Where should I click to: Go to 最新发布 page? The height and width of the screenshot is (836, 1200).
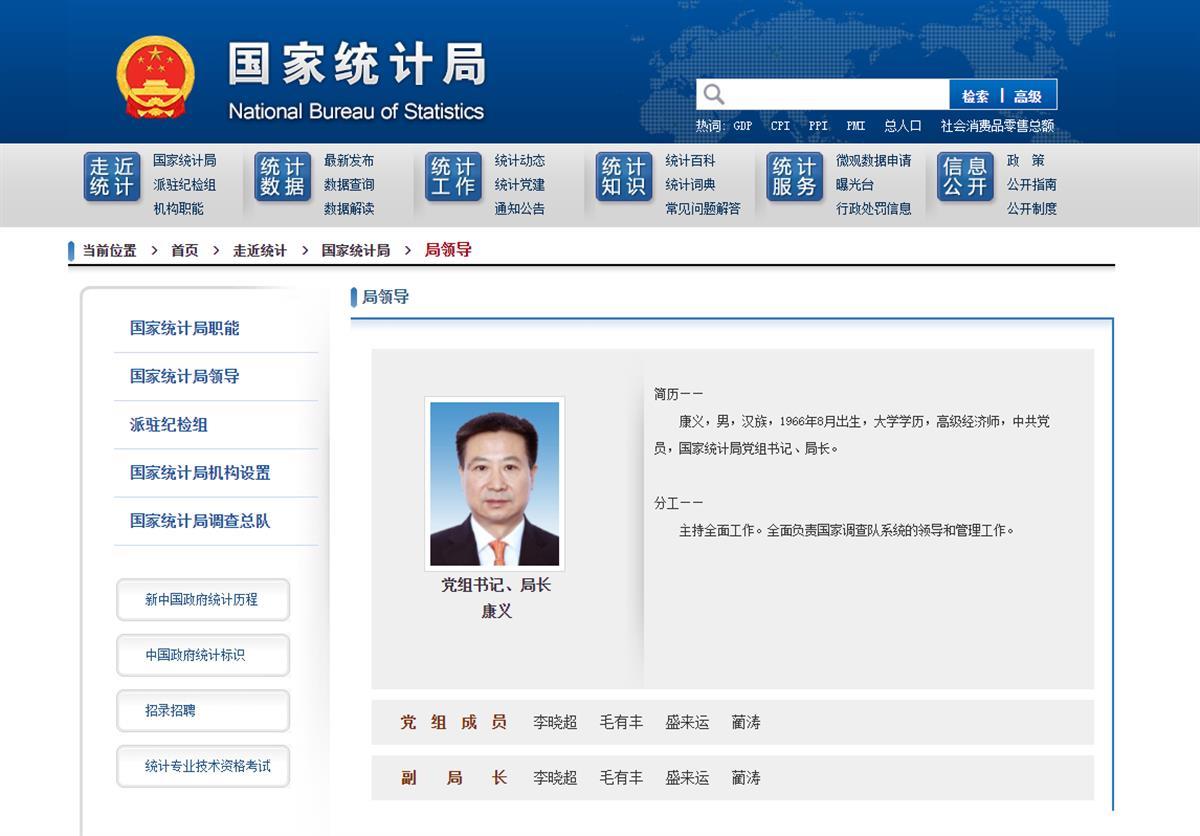pyautogui.click(x=349, y=160)
